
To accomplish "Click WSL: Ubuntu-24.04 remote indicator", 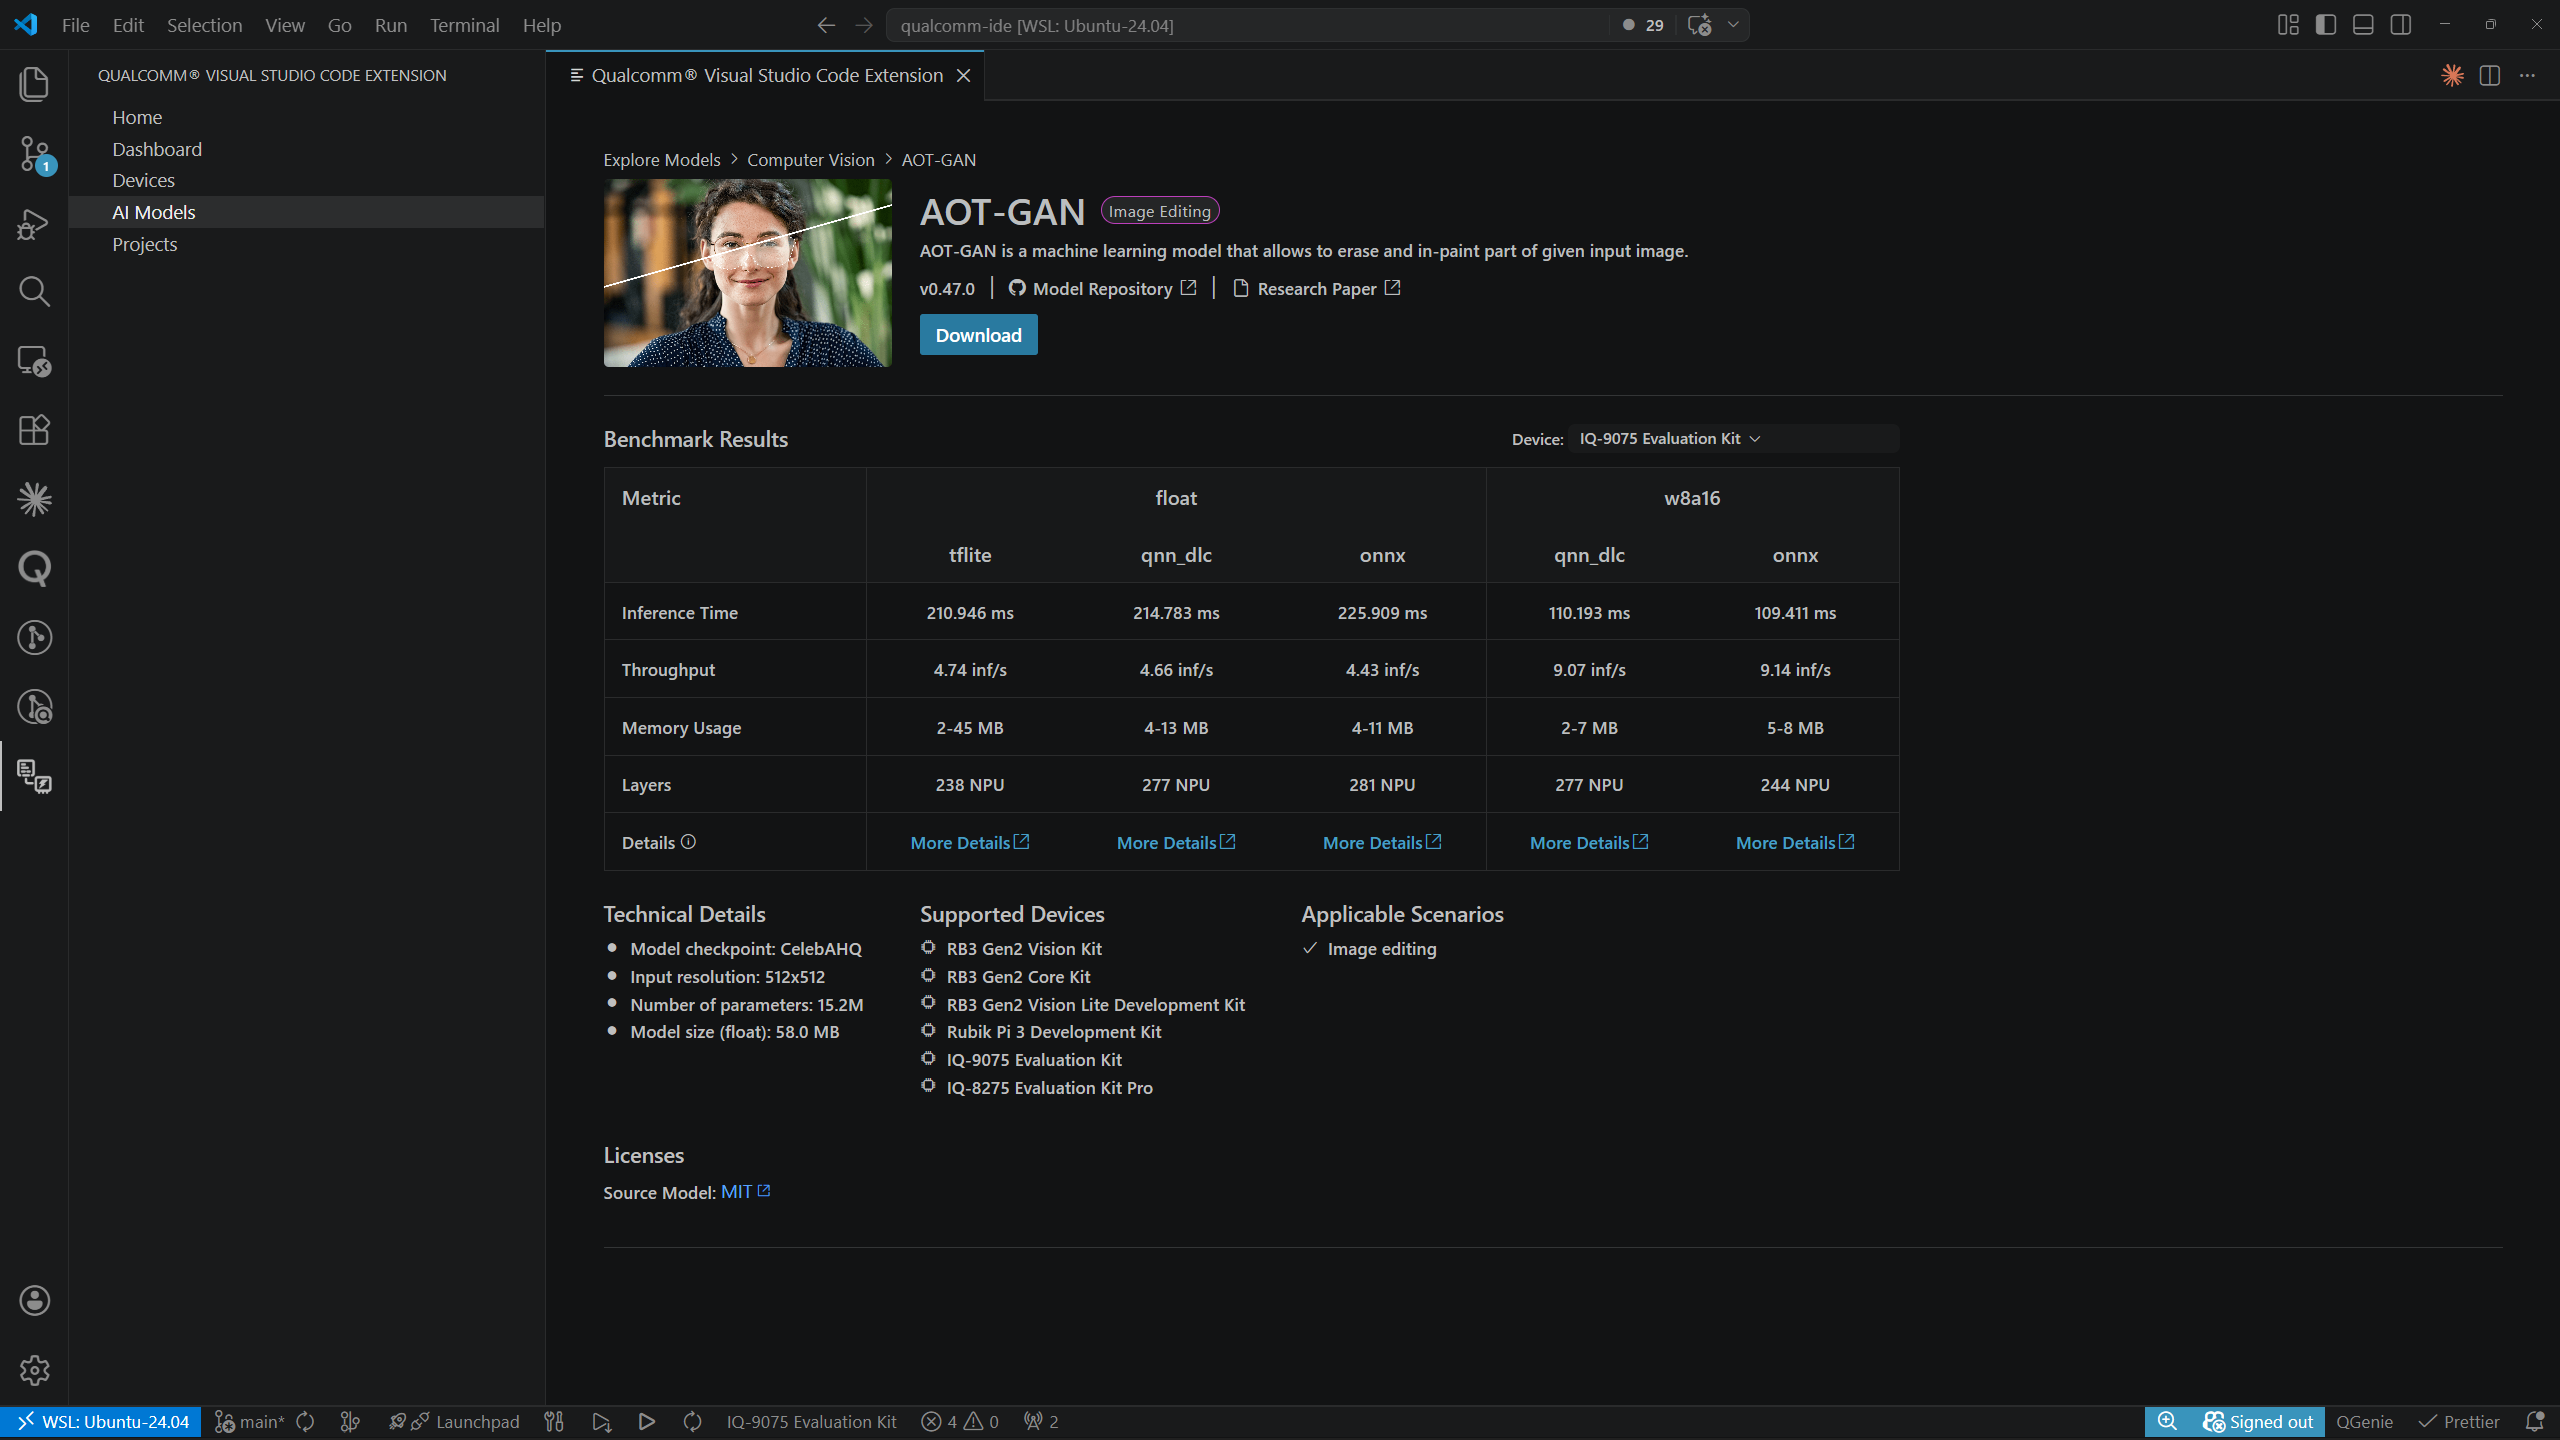I will click(x=101, y=1421).
